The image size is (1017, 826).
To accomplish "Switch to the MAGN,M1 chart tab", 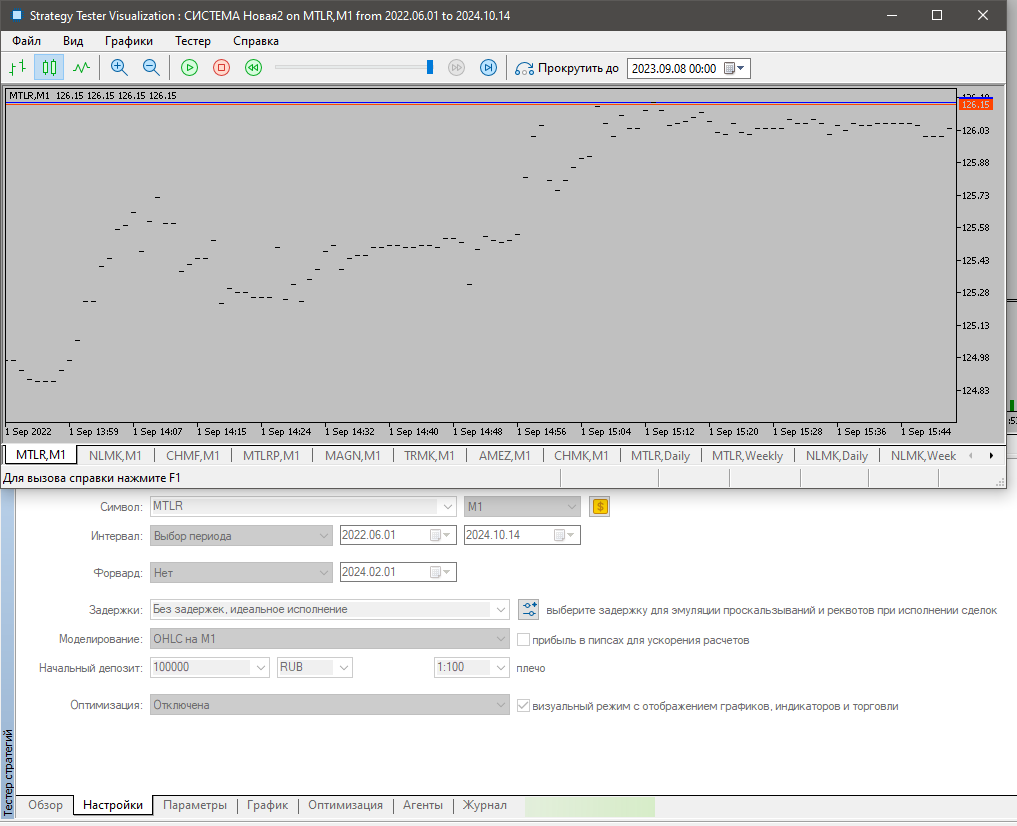I will click(x=352, y=456).
